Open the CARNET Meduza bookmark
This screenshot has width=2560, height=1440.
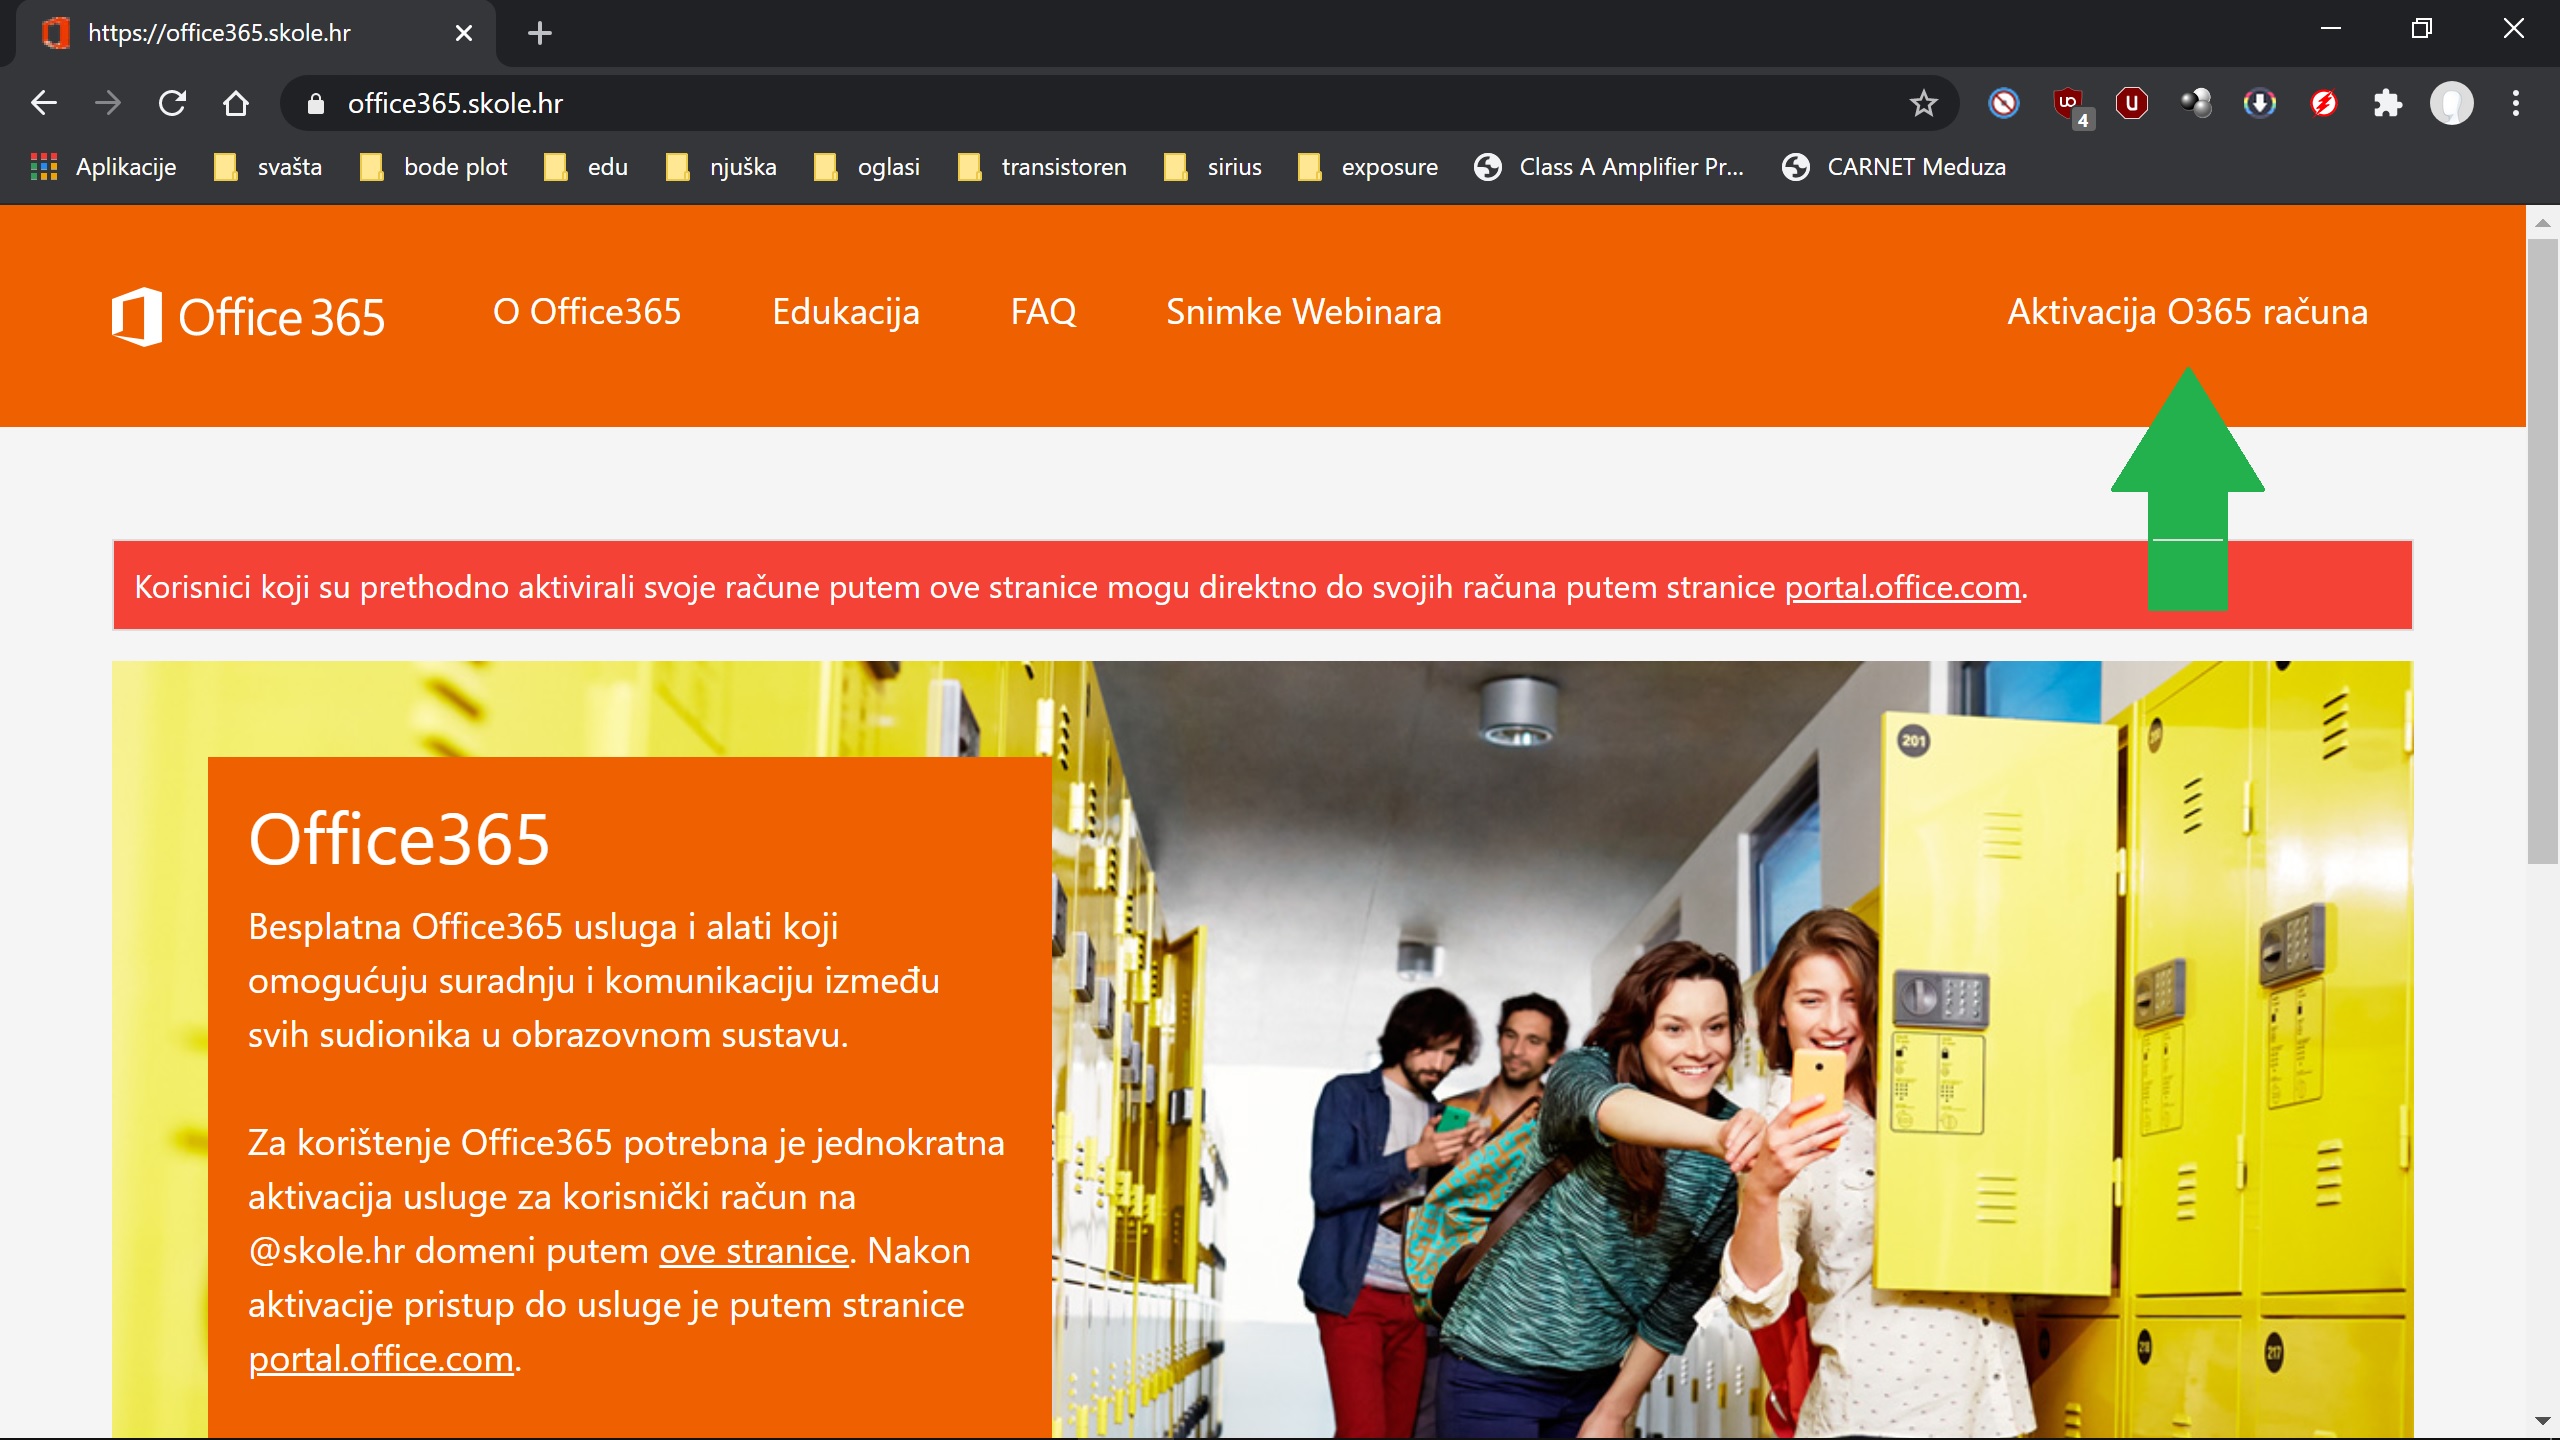click(1894, 167)
